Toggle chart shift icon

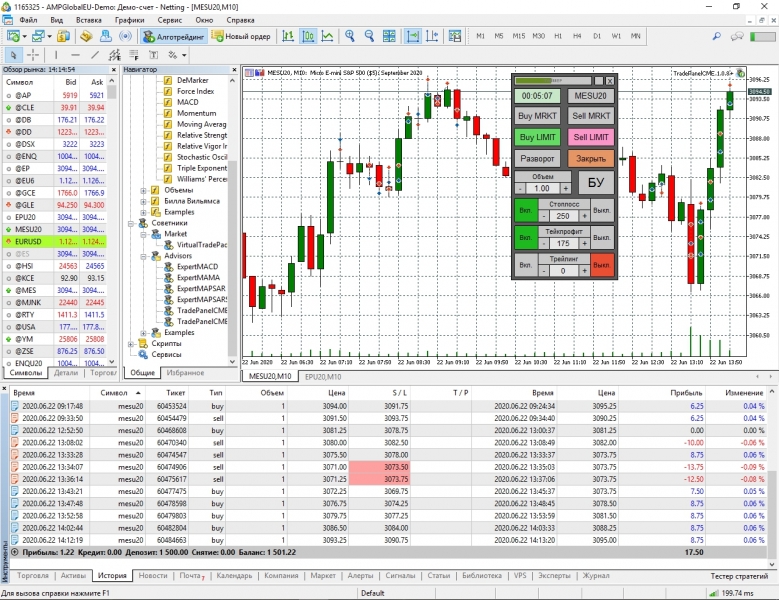pyautogui.click(x=432, y=36)
